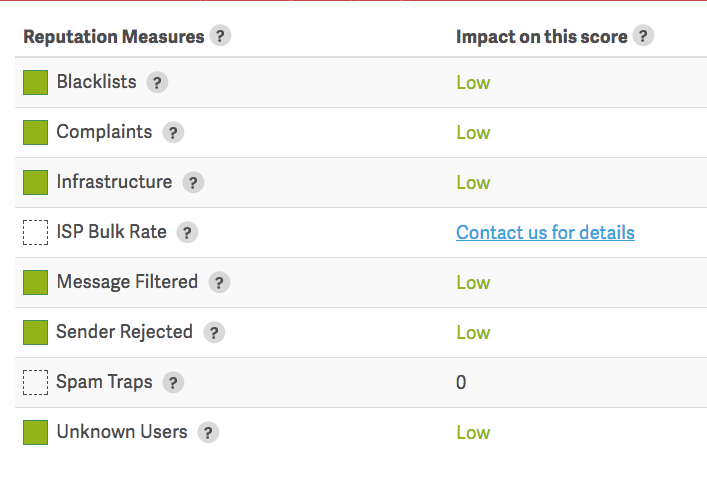Open help icon beside Reputation Measures heading
This screenshot has height=478, width=707.
pos(220,36)
